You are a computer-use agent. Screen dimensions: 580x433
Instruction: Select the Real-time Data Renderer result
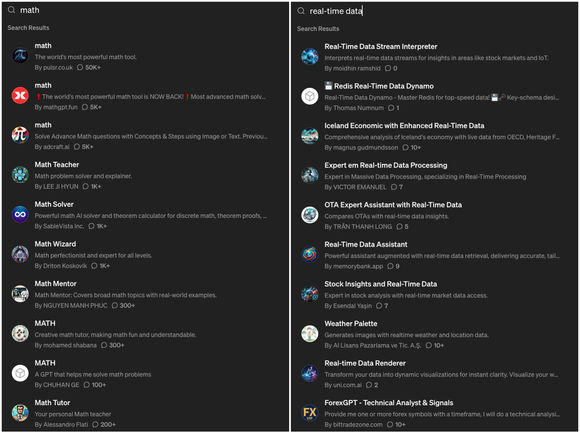(434, 373)
